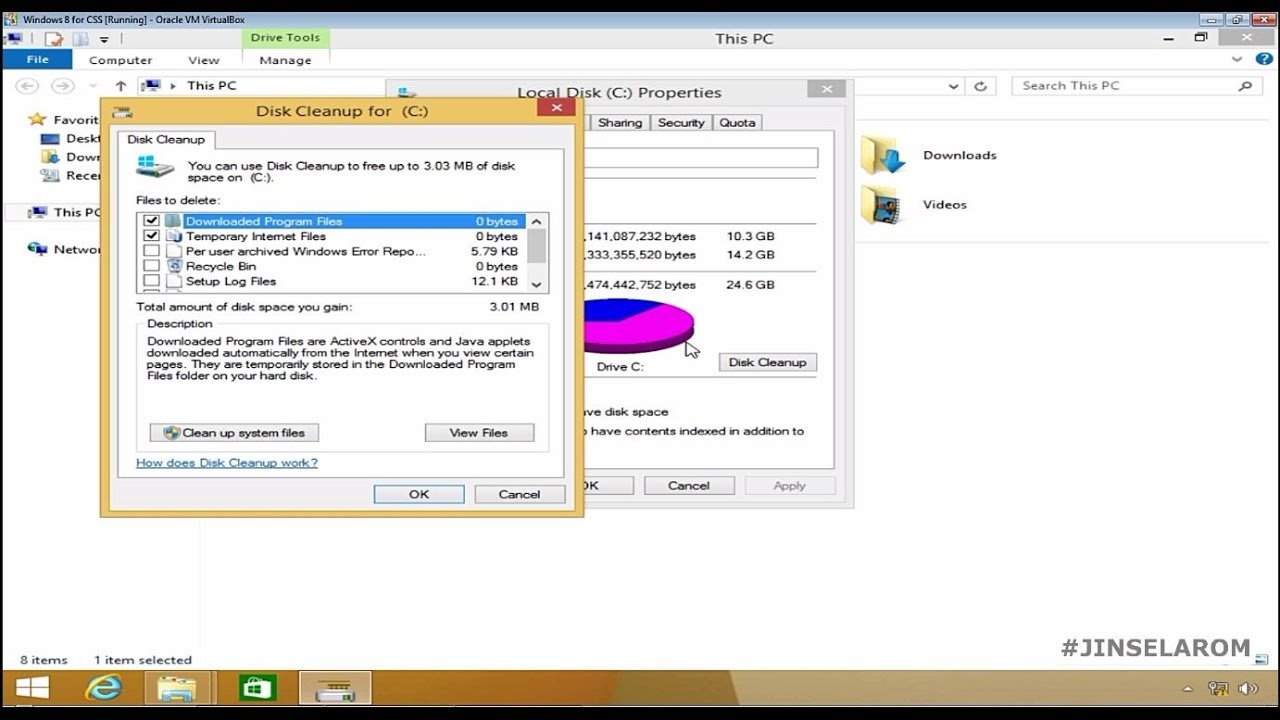The width and height of the screenshot is (1280, 720).
Task: Select the Network icon in navigation pane
Action: click(x=37, y=249)
